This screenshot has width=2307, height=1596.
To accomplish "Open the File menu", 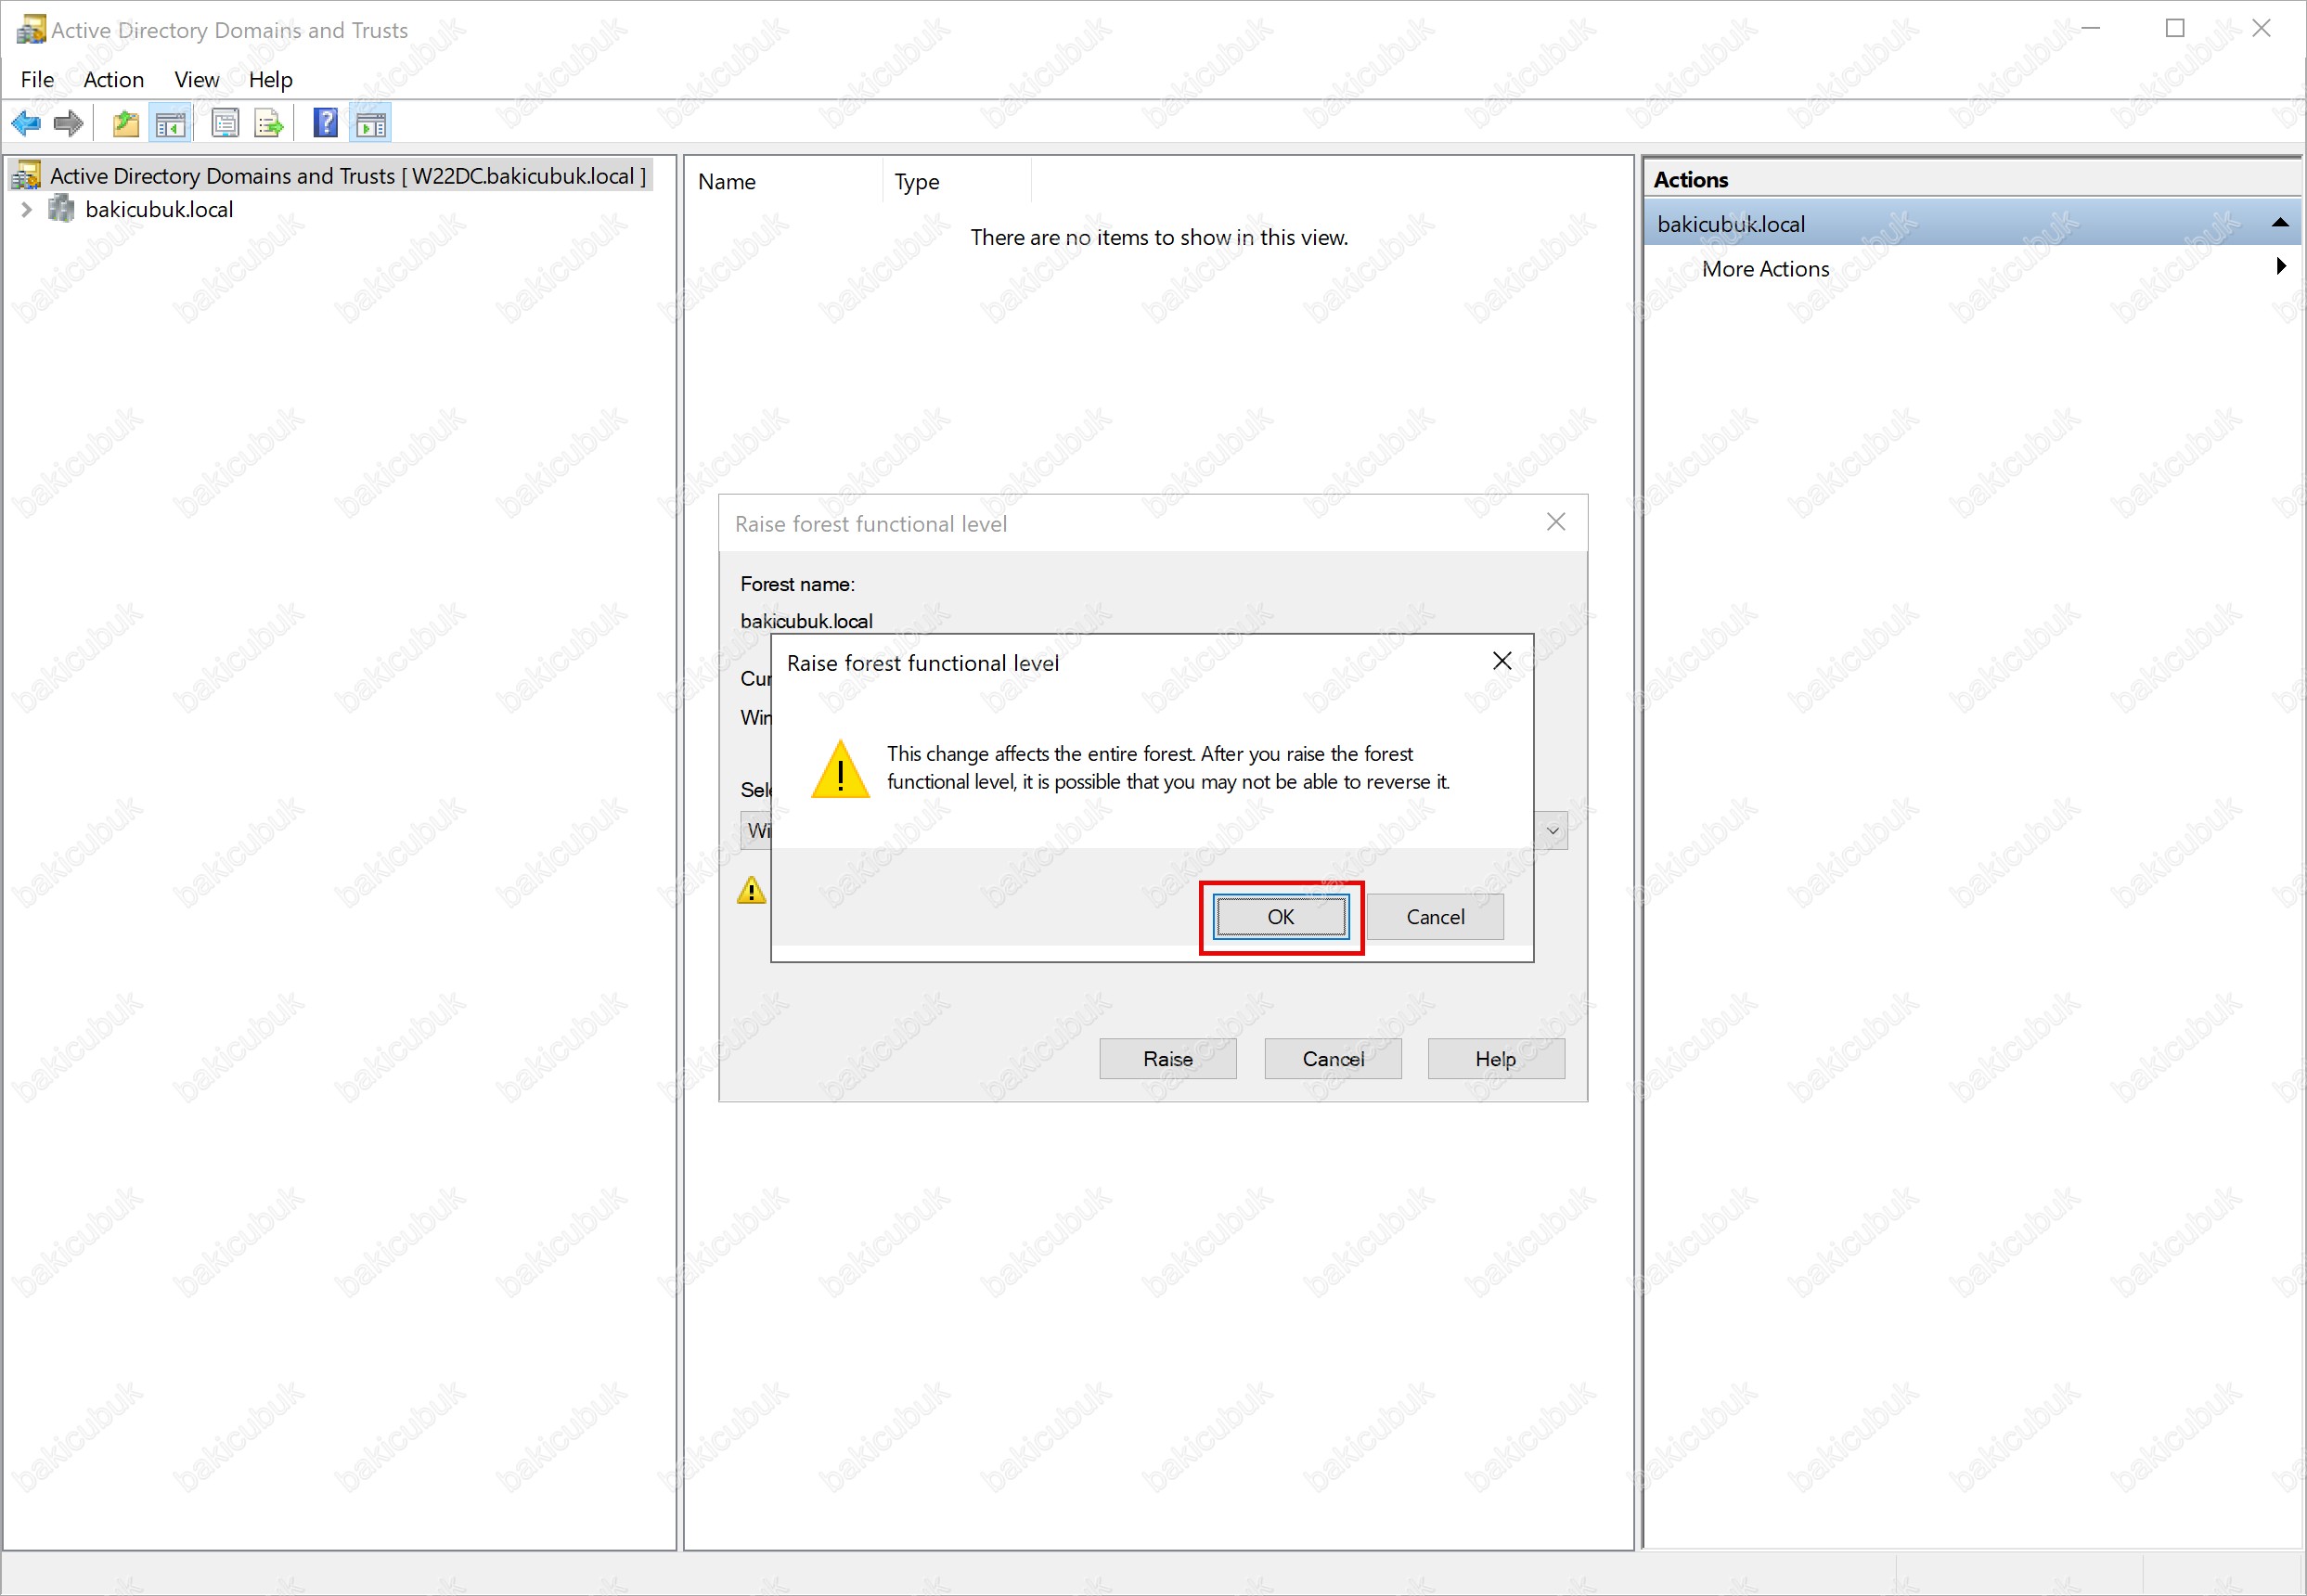I will (x=37, y=79).
